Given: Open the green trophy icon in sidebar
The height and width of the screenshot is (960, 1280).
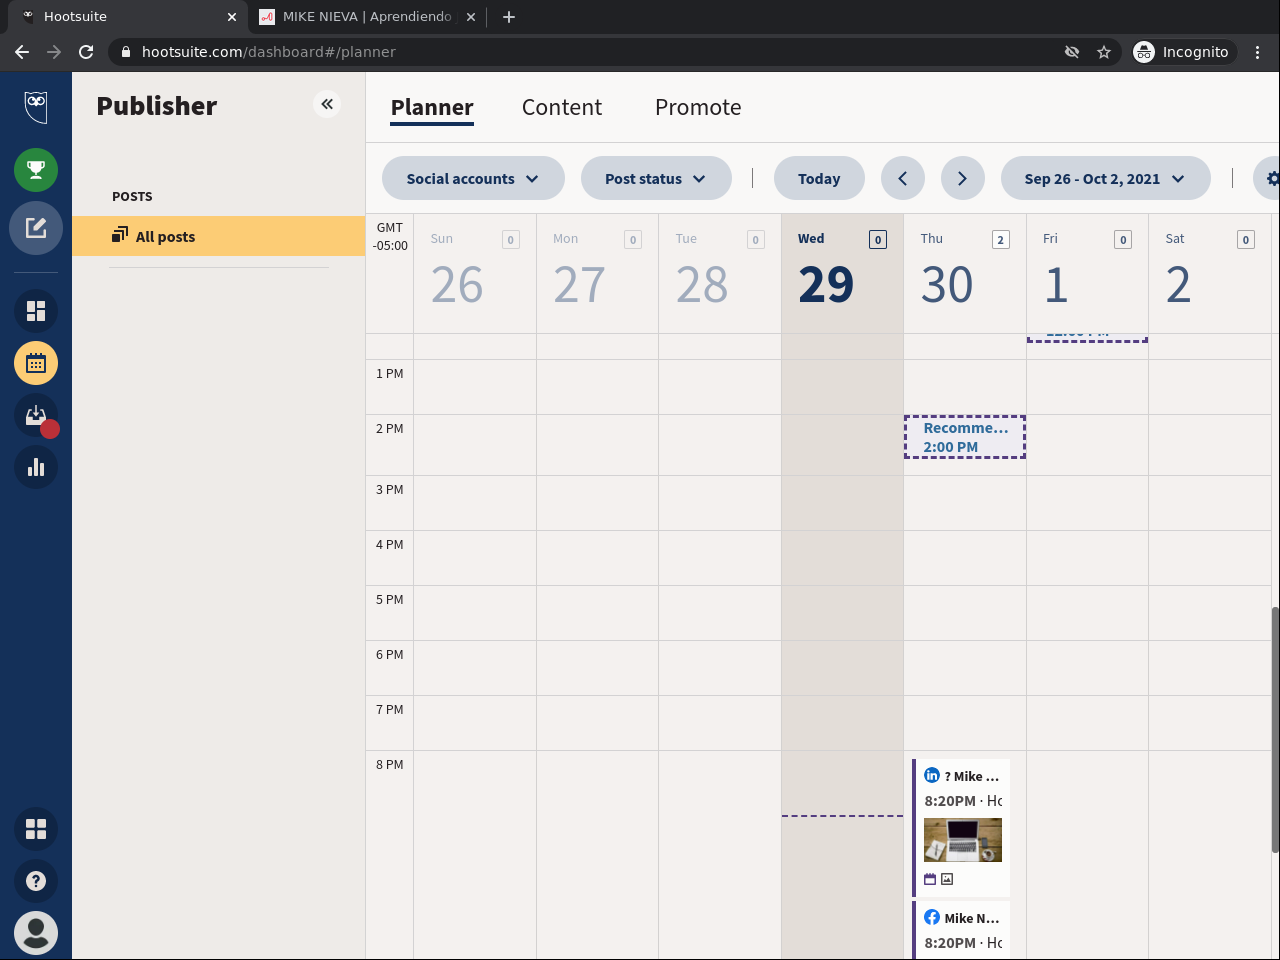Looking at the screenshot, I should pos(36,170).
